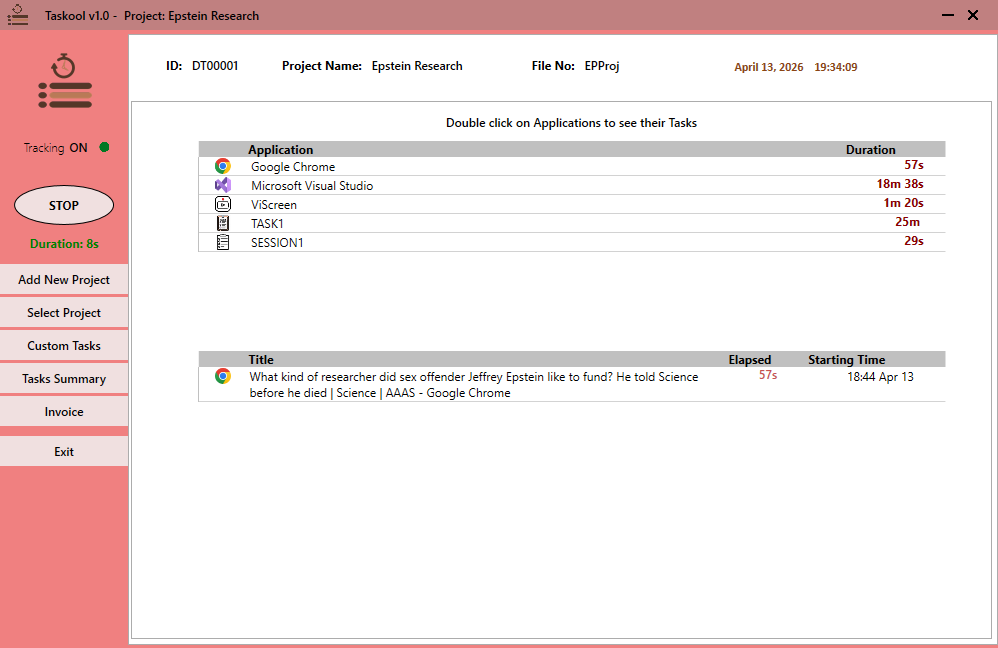The width and height of the screenshot is (998, 648).
Task: Click Exit in the sidebar
Action: click(63, 451)
